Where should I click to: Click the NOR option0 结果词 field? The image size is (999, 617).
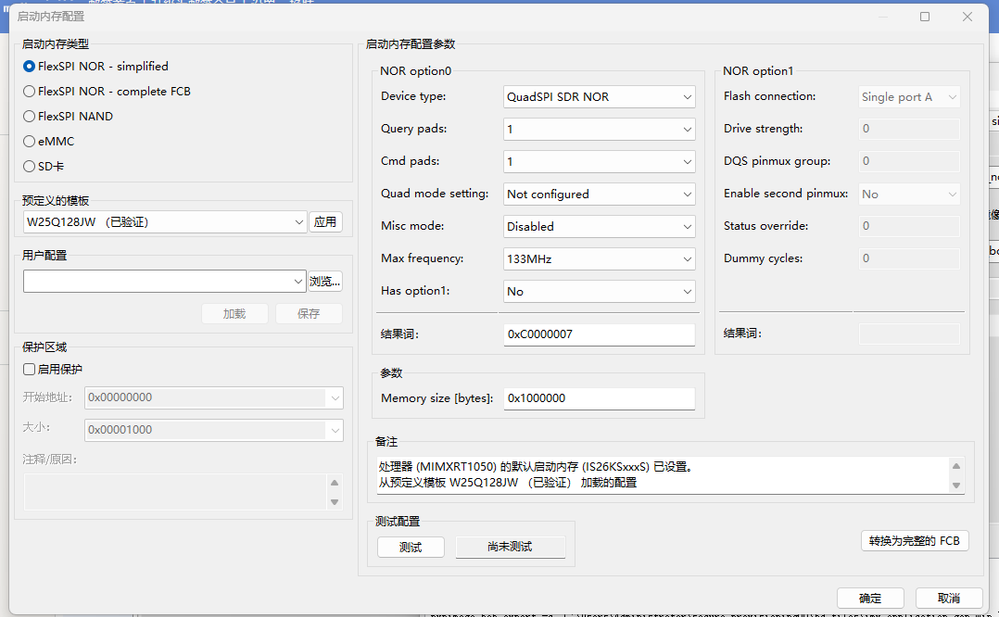point(598,334)
